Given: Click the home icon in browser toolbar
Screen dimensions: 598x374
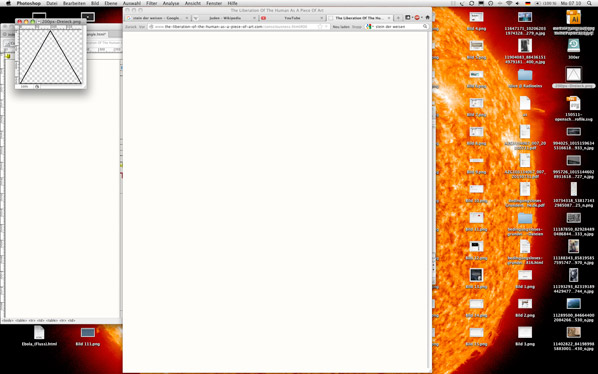Looking at the screenshot, I should point(428,18).
